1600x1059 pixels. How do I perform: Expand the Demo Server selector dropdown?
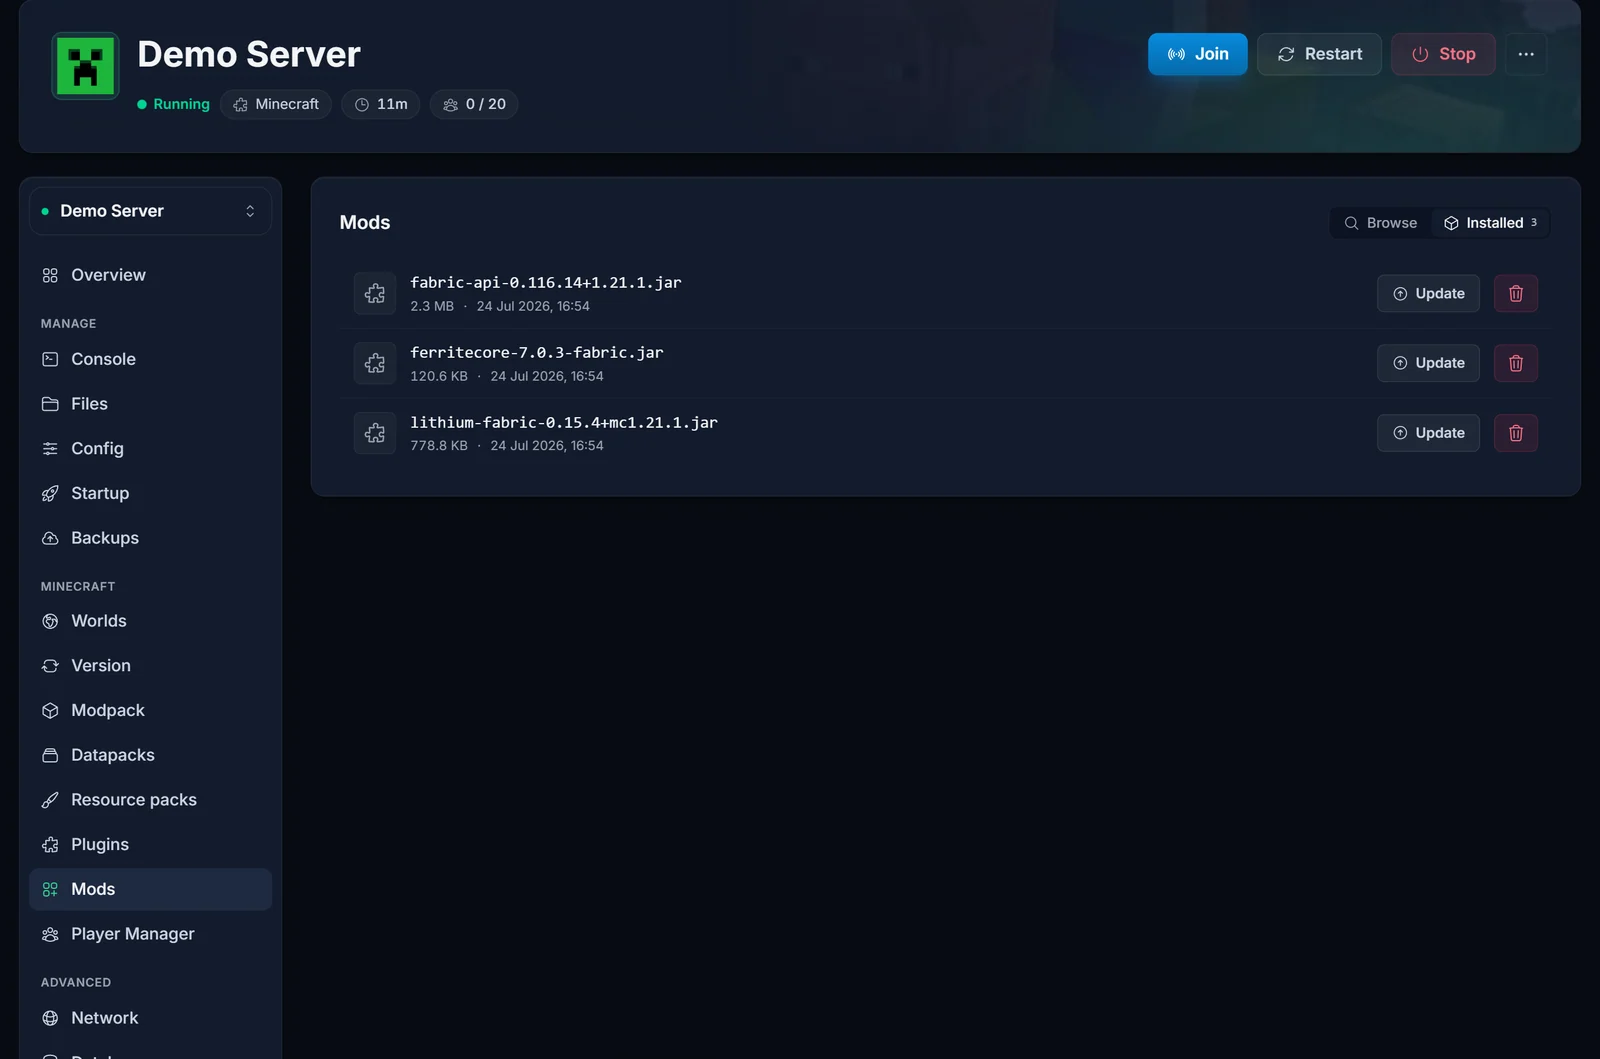point(150,211)
